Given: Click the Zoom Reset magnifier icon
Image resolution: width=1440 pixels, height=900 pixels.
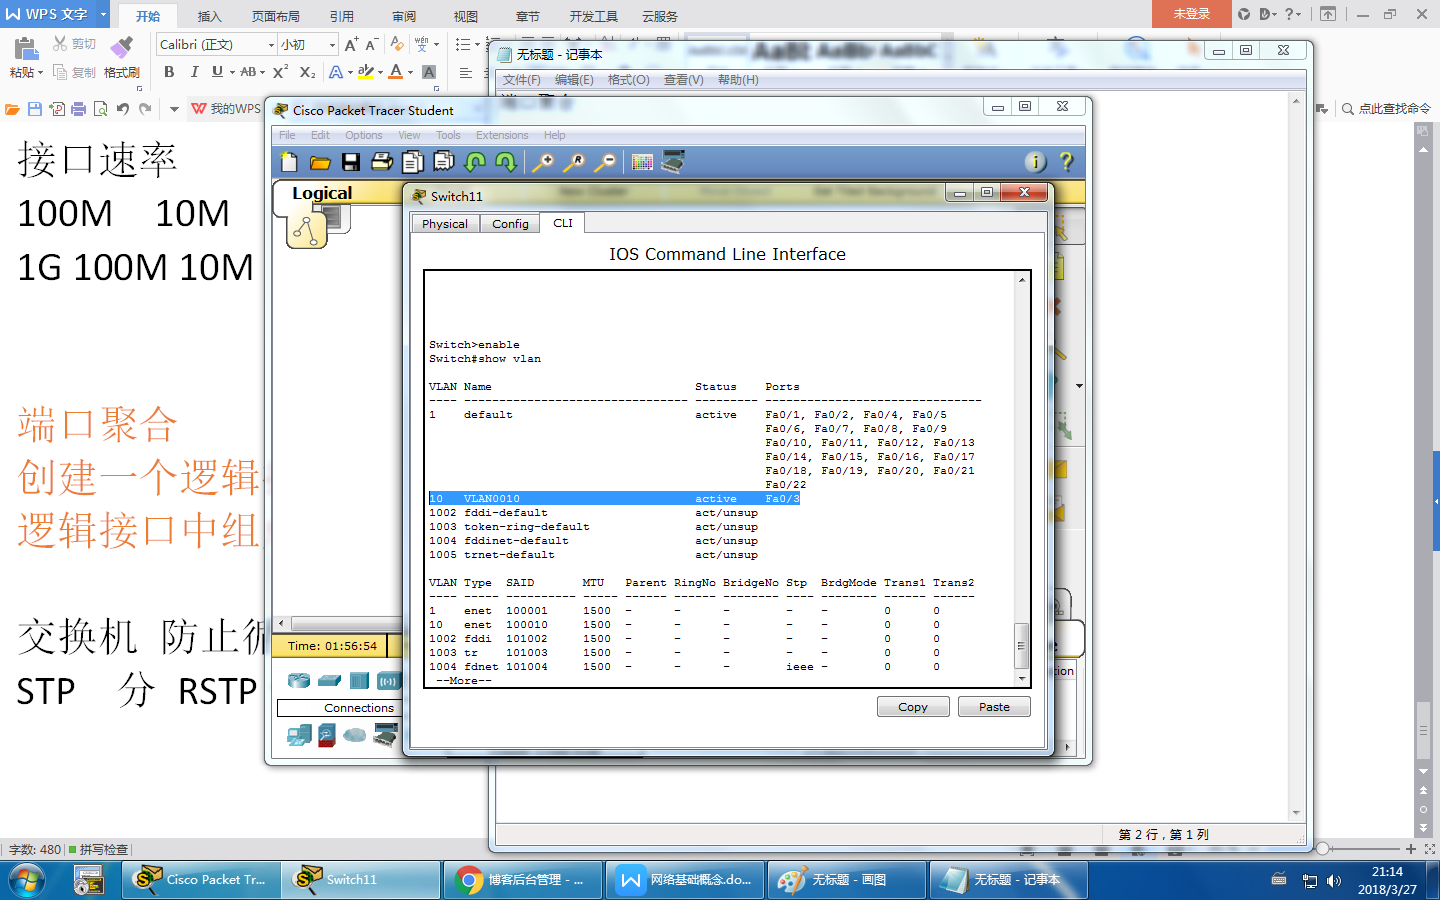Looking at the screenshot, I should [x=574, y=162].
